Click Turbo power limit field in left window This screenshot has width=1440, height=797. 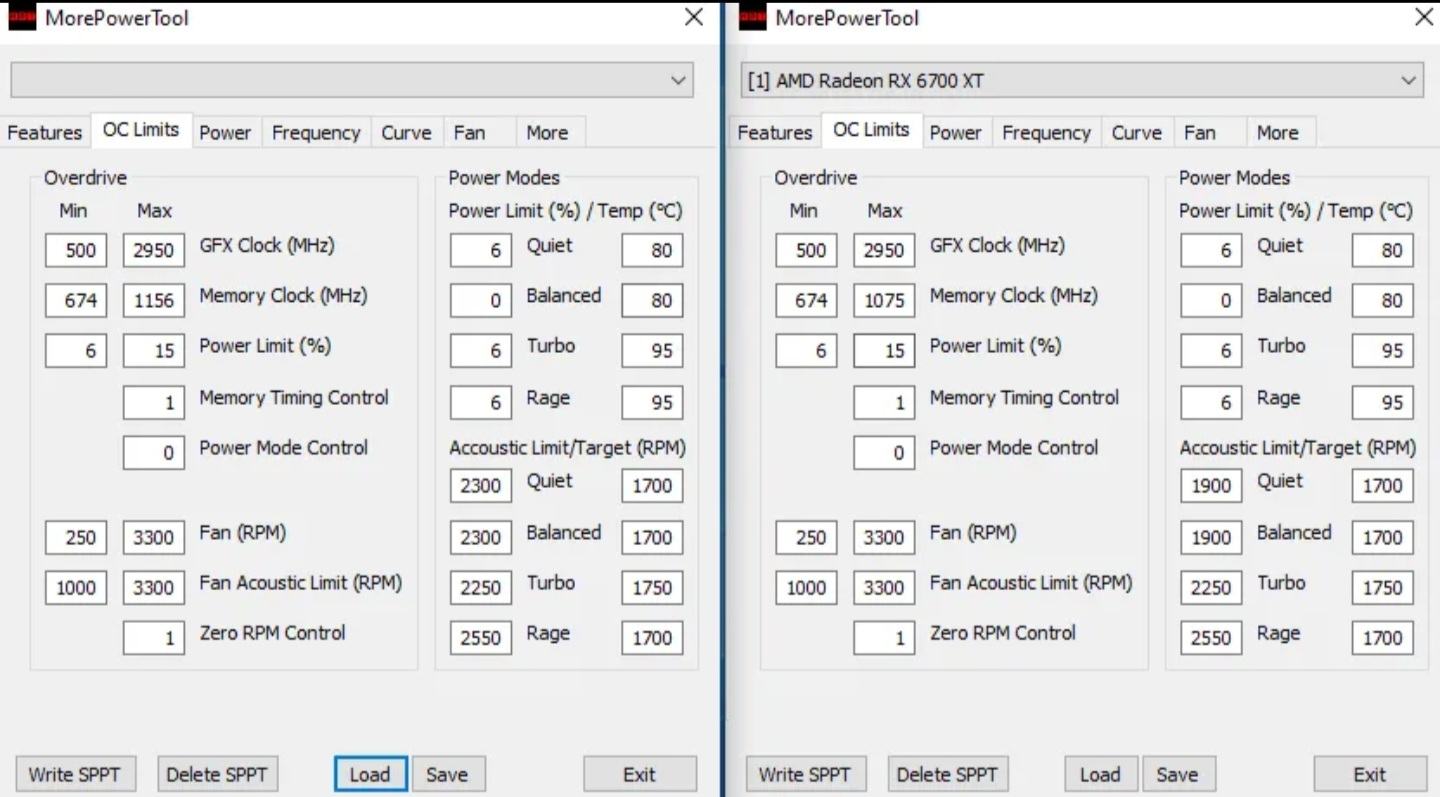pyautogui.click(x=481, y=350)
